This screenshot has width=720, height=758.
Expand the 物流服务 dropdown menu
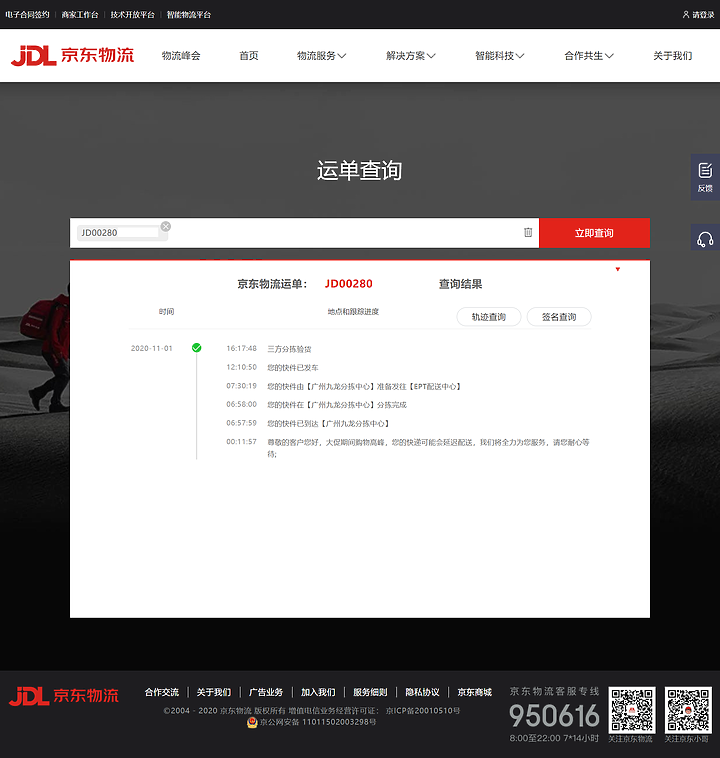click(x=321, y=56)
